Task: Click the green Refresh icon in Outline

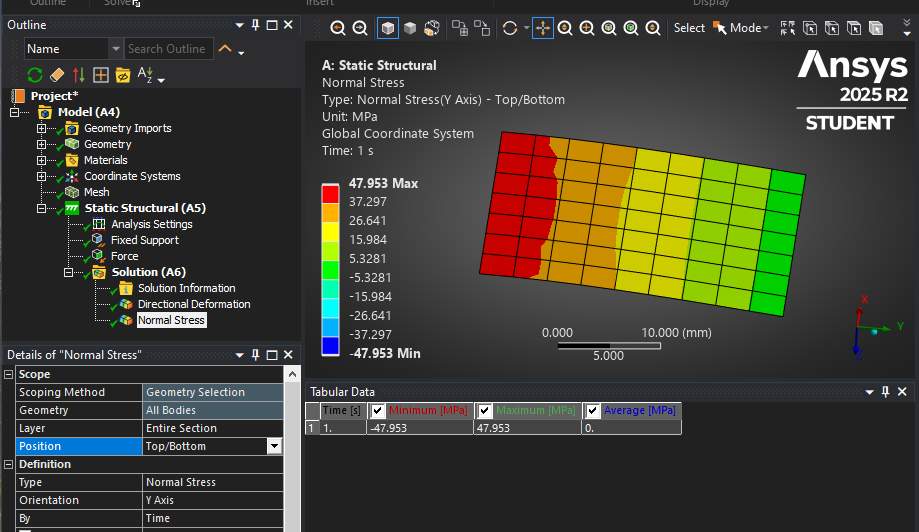Action: click(35, 75)
